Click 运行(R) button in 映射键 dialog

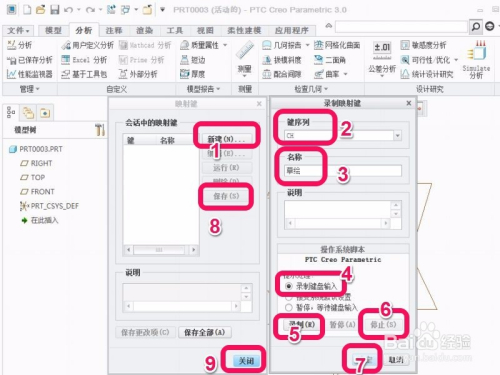[x=226, y=167]
